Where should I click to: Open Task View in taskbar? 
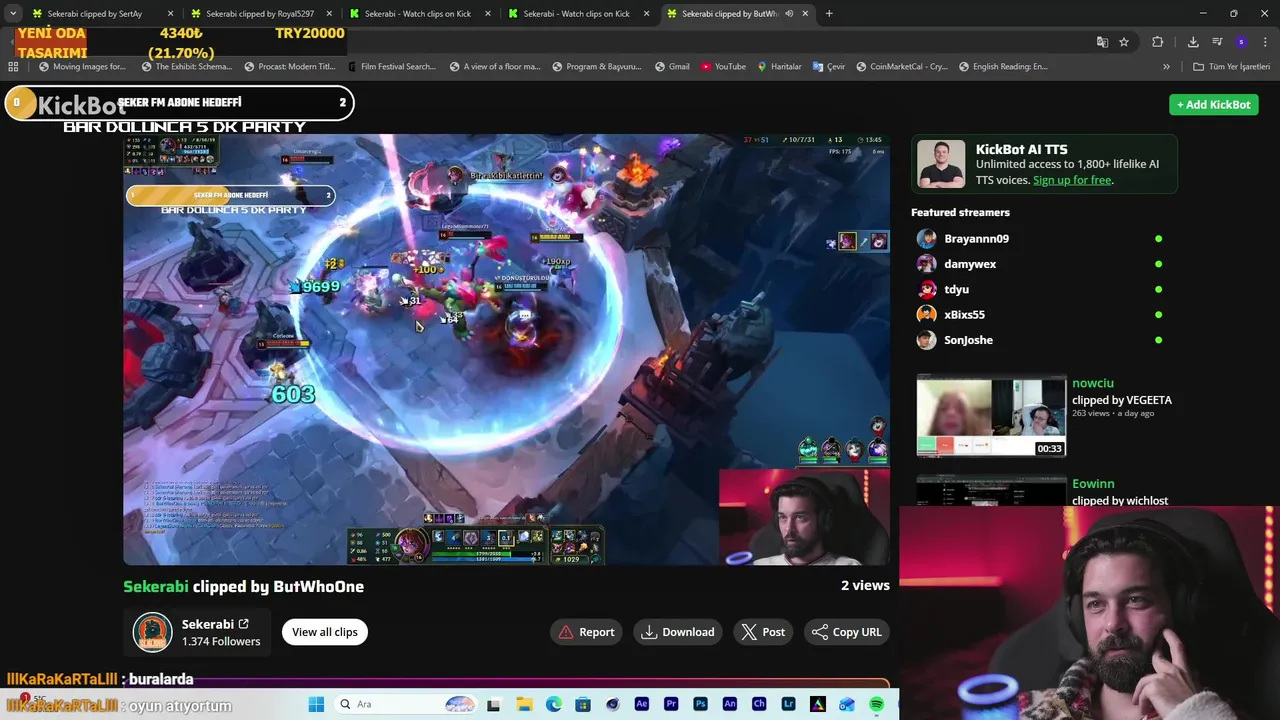[494, 704]
